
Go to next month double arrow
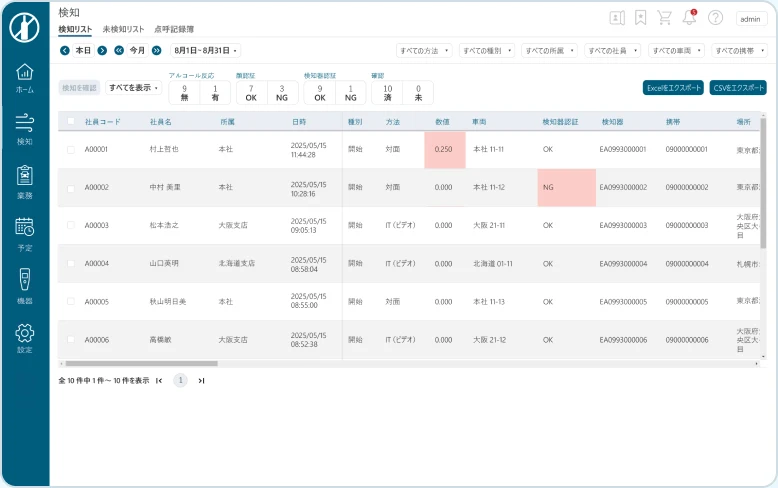click(156, 51)
